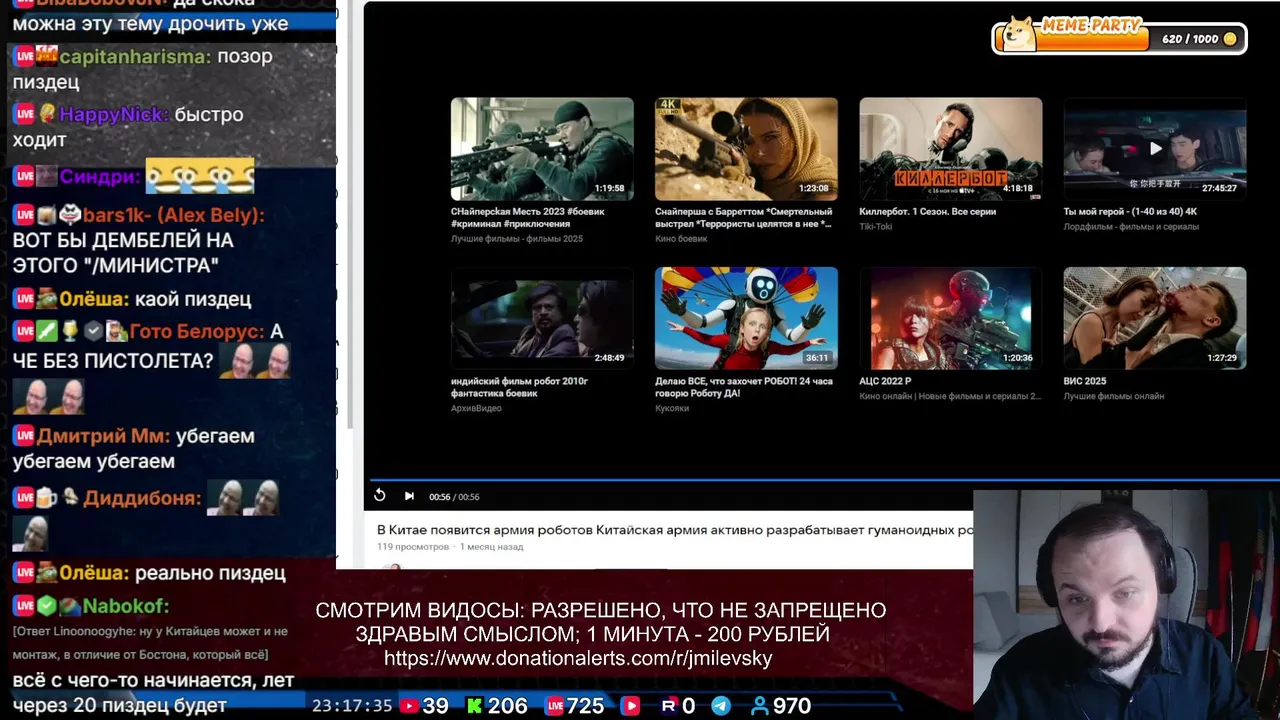Open the АЦС 2022 Р thumbnail

pos(950,318)
